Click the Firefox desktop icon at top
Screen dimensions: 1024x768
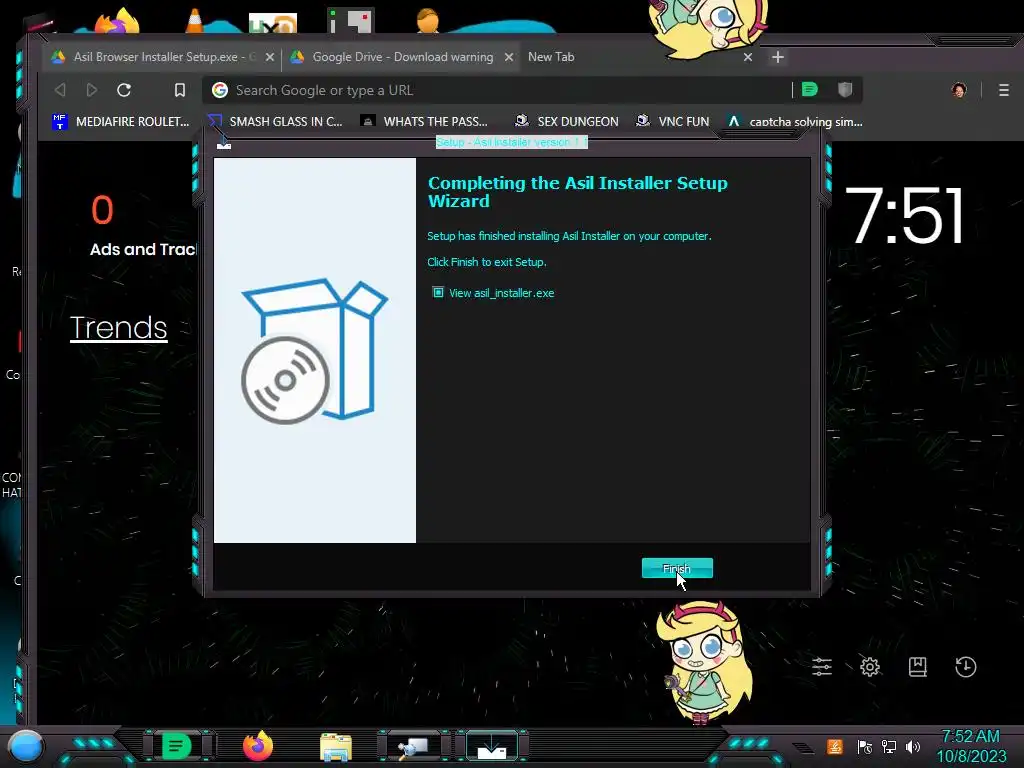[118, 21]
